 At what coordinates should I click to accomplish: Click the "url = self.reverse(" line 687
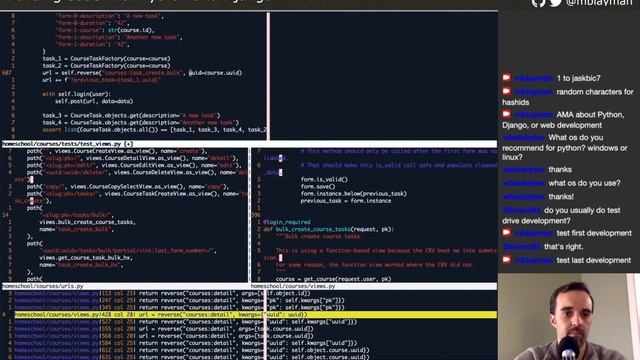(142, 73)
